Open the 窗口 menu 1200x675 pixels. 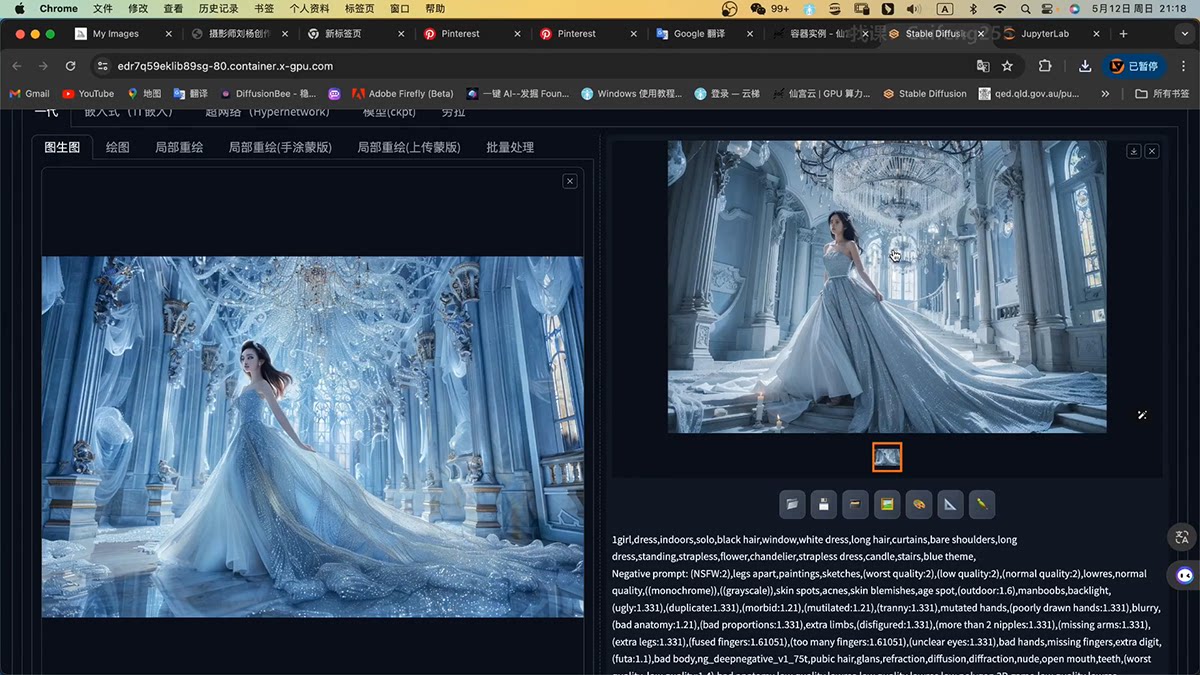(400, 8)
